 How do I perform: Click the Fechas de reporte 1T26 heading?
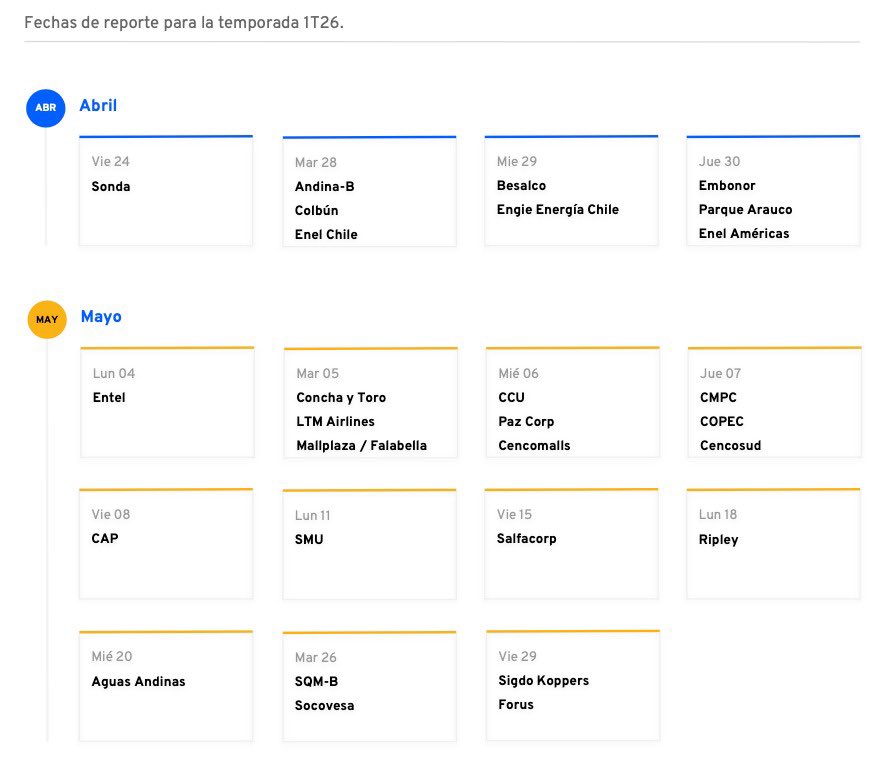pos(184,23)
